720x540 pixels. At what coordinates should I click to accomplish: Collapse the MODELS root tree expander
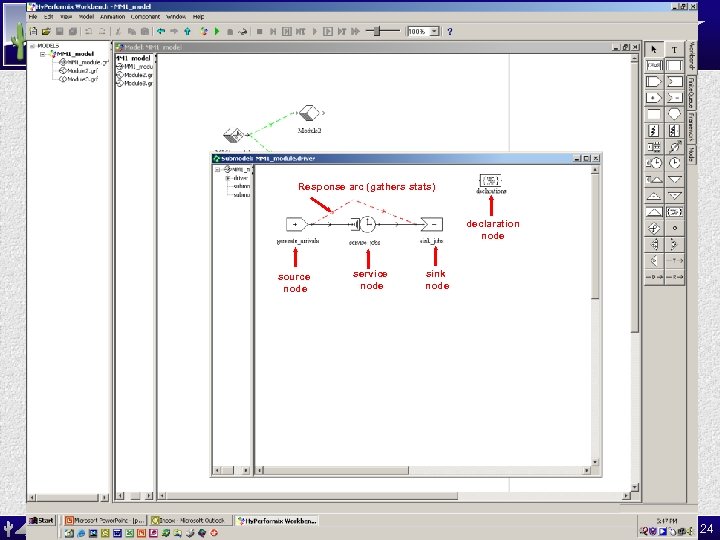tap(32, 46)
